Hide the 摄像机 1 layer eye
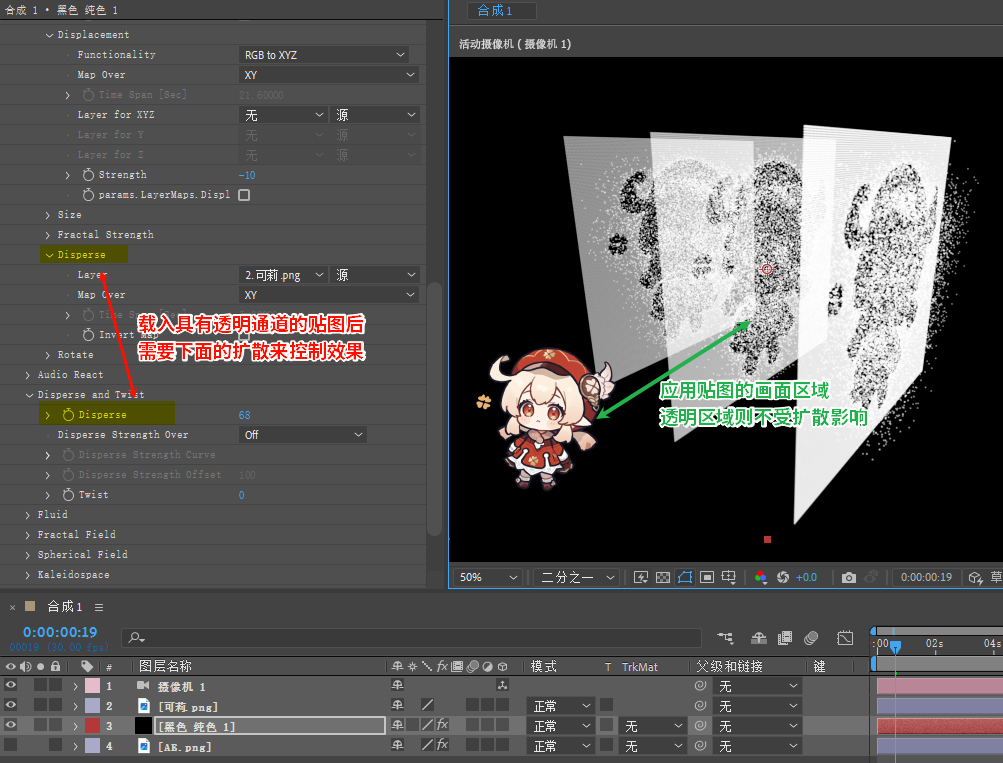Screen dimensions: 1003x763 (x=11, y=686)
